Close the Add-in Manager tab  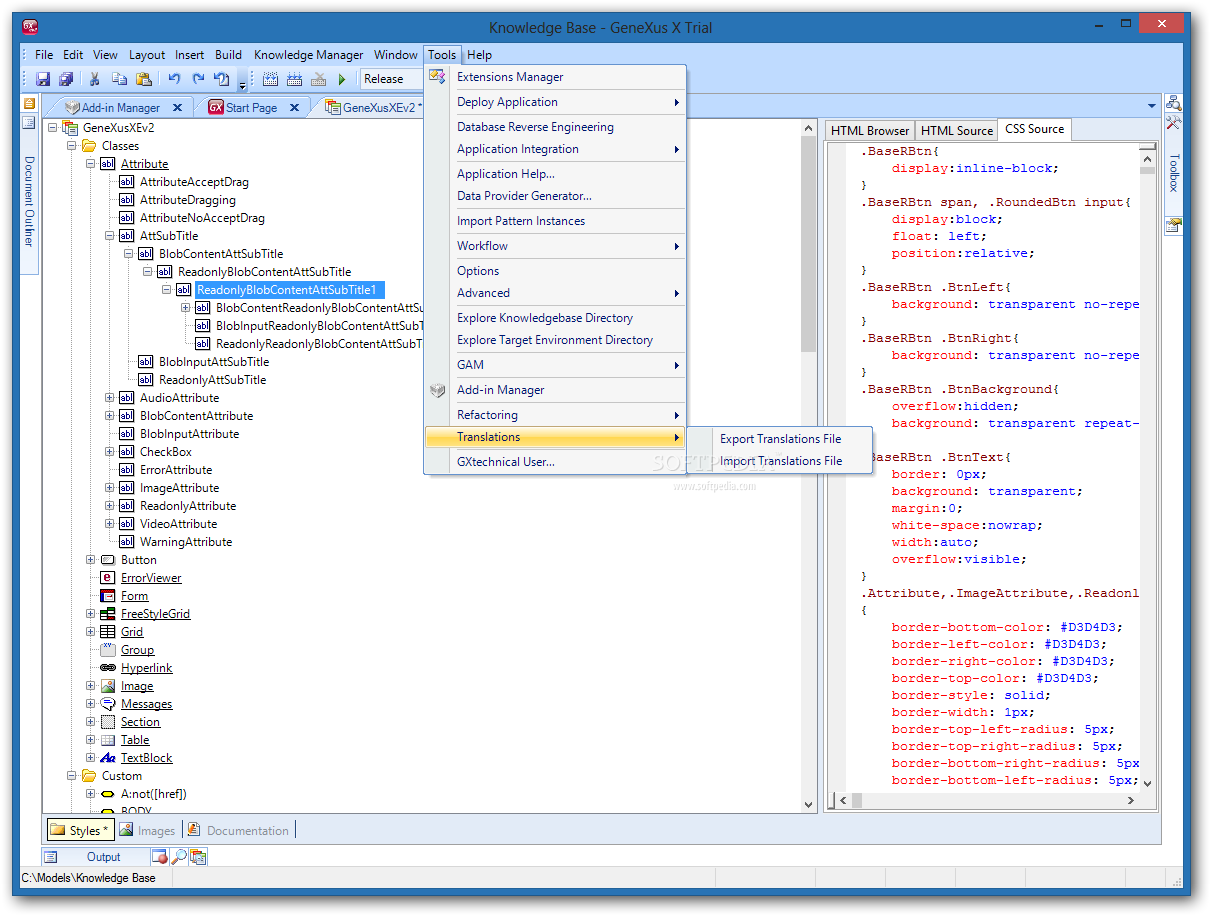click(178, 108)
